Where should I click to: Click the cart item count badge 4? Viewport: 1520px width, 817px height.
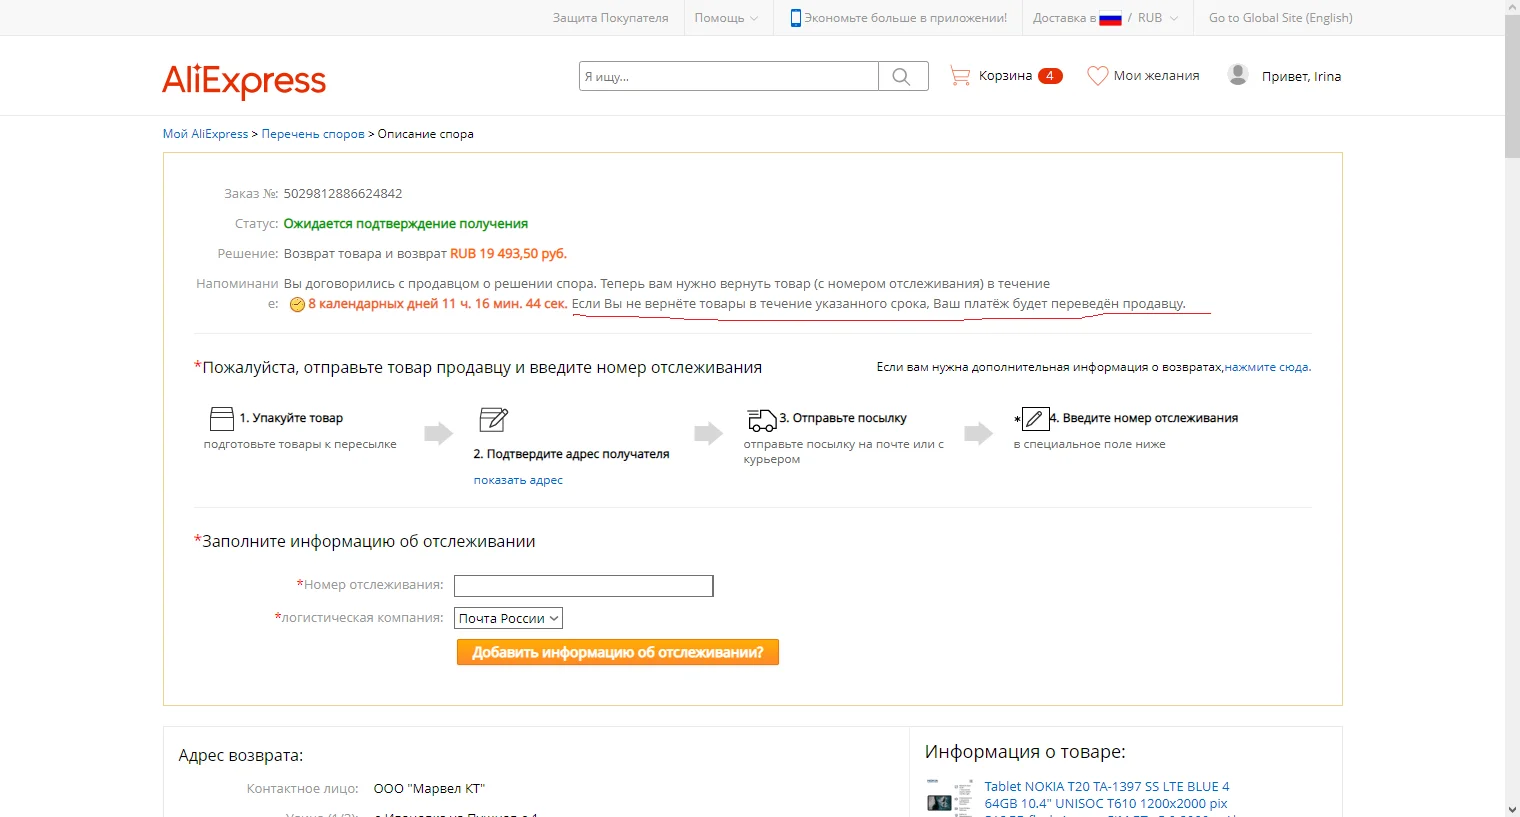tap(1050, 76)
